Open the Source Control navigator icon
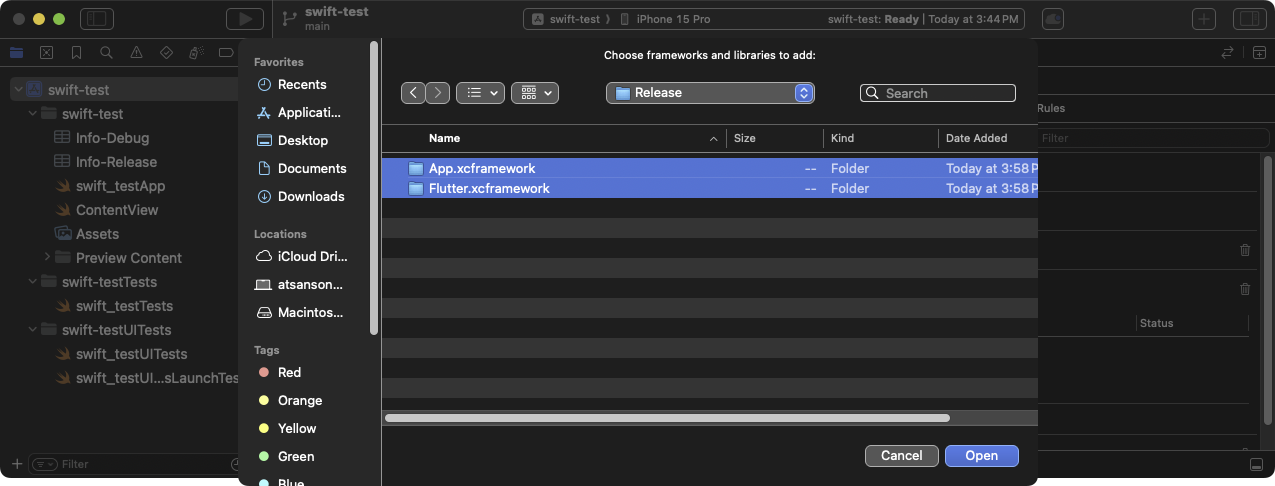This screenshot has width=1275, height=486. click(46, 52)
